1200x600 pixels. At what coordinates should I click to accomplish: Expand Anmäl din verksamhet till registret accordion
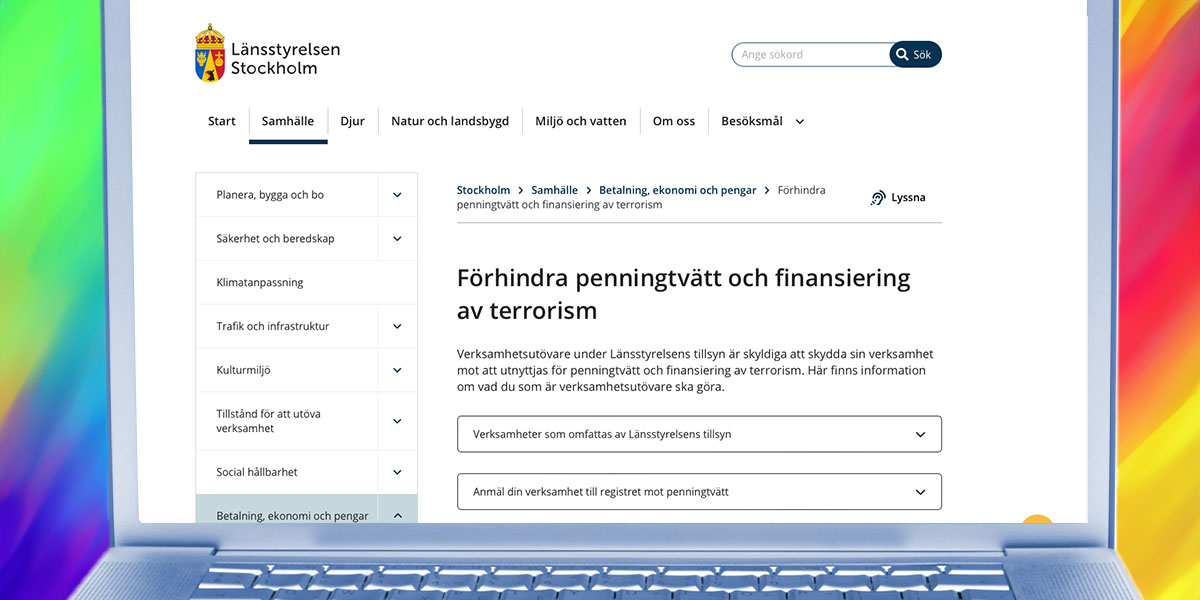pyautogui.click(x=699, y=492)
